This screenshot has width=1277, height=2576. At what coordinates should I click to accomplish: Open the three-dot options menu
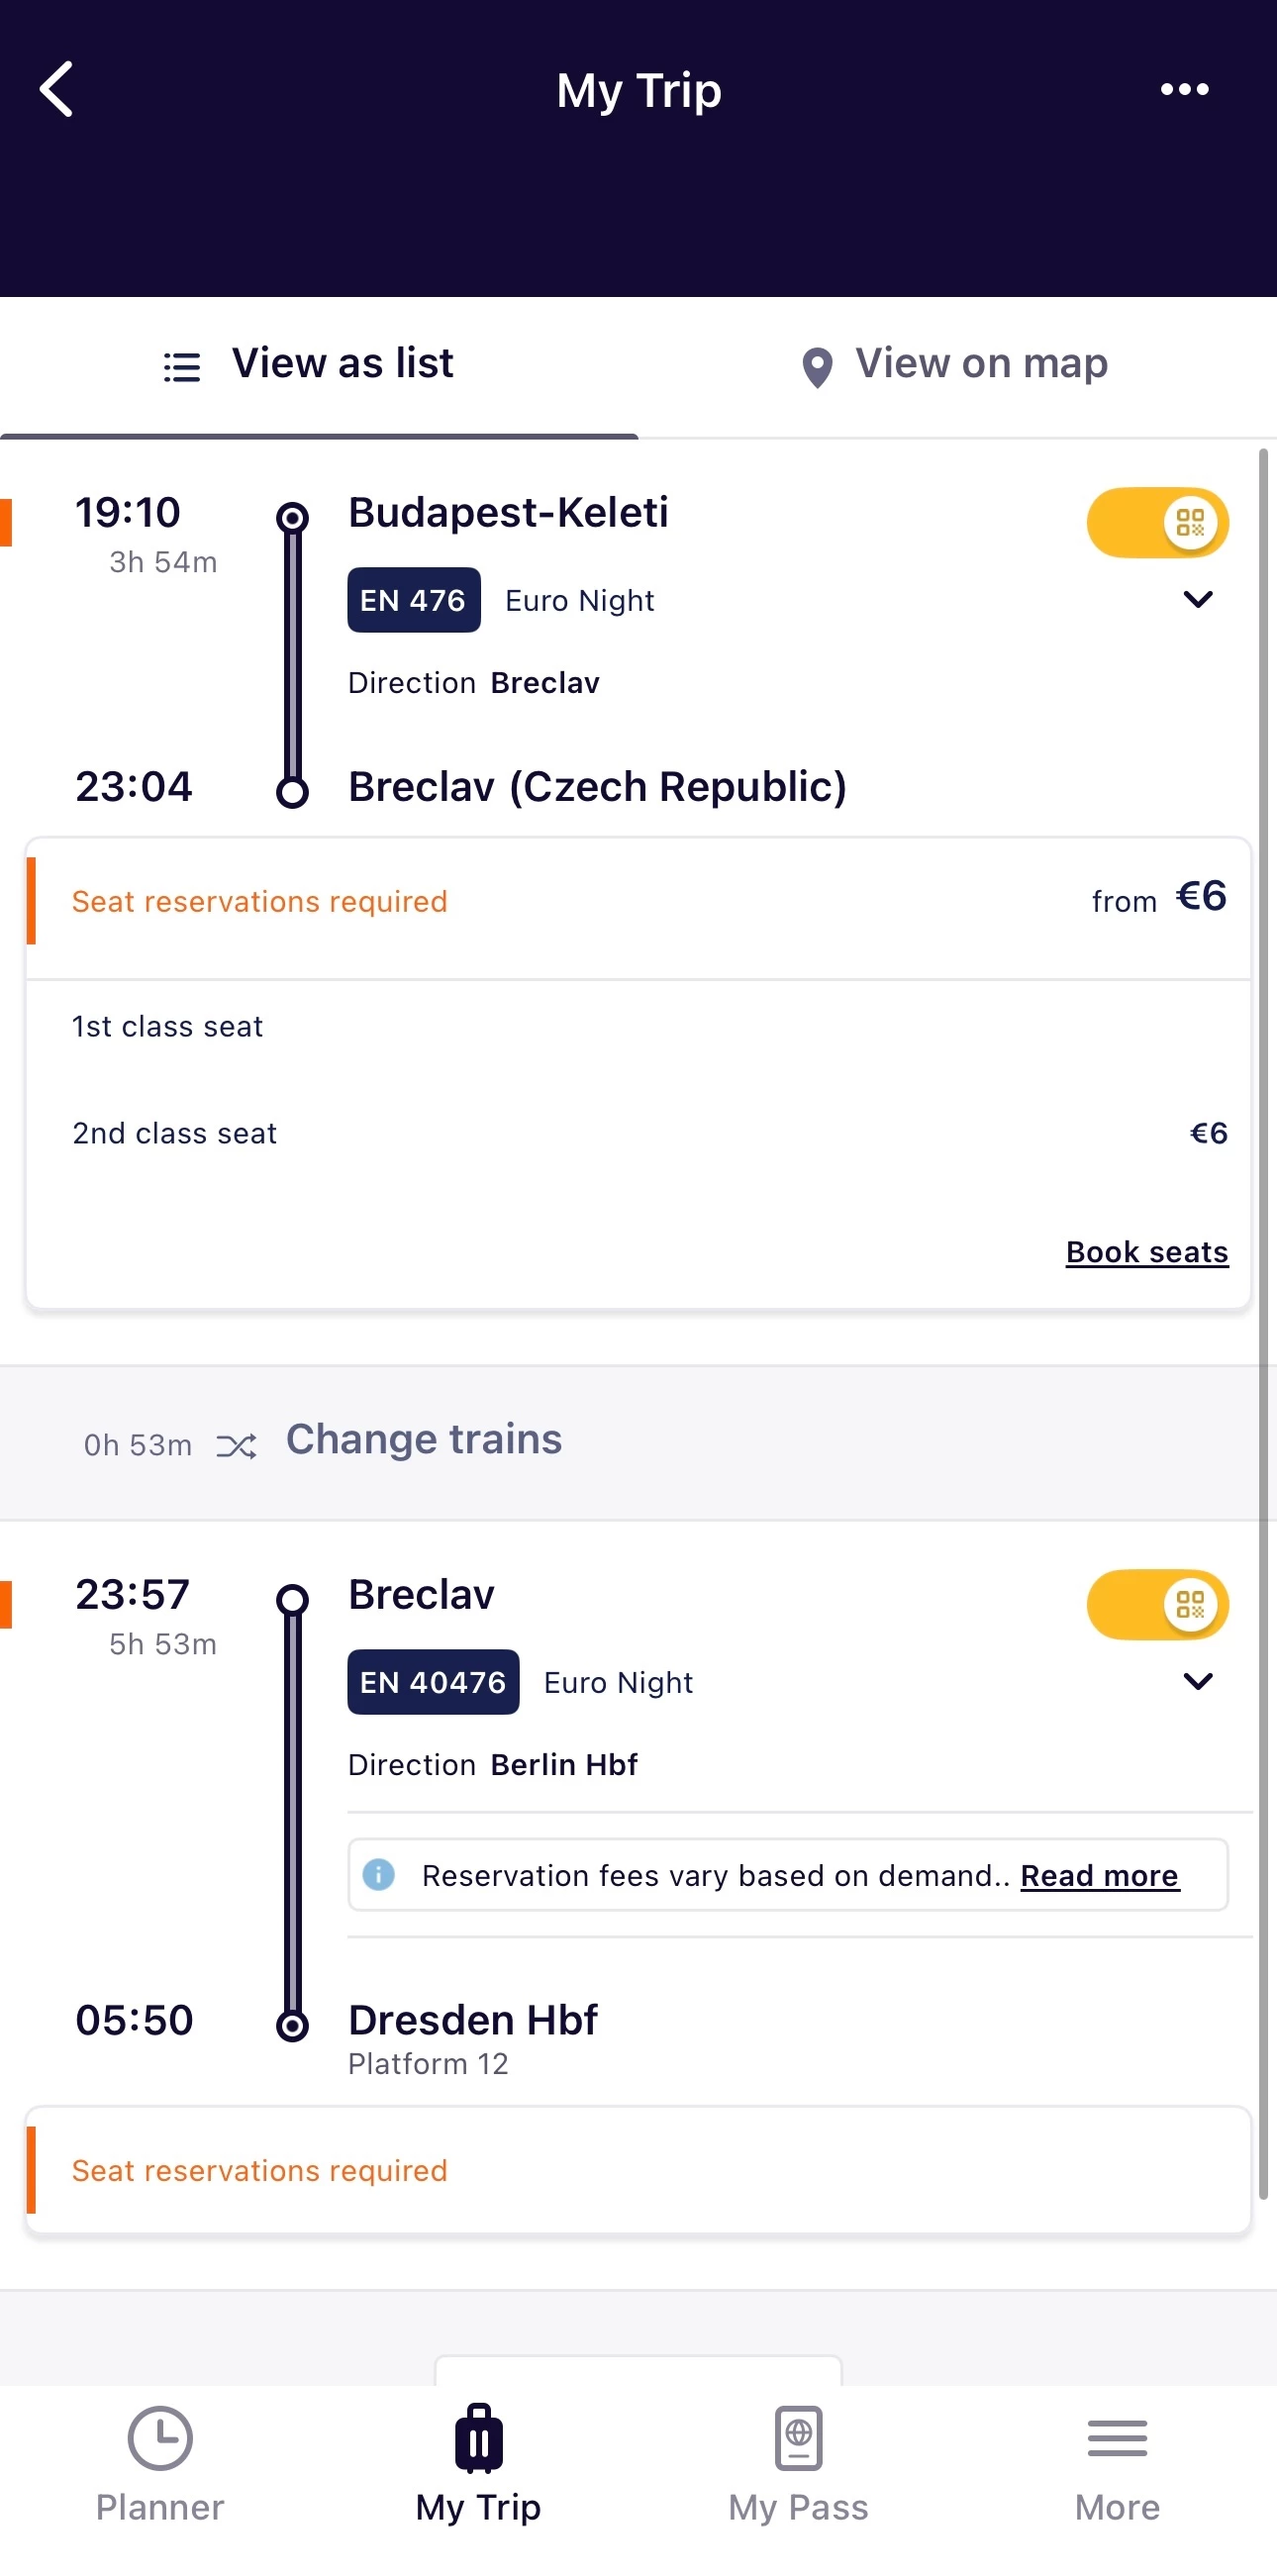1184,90
